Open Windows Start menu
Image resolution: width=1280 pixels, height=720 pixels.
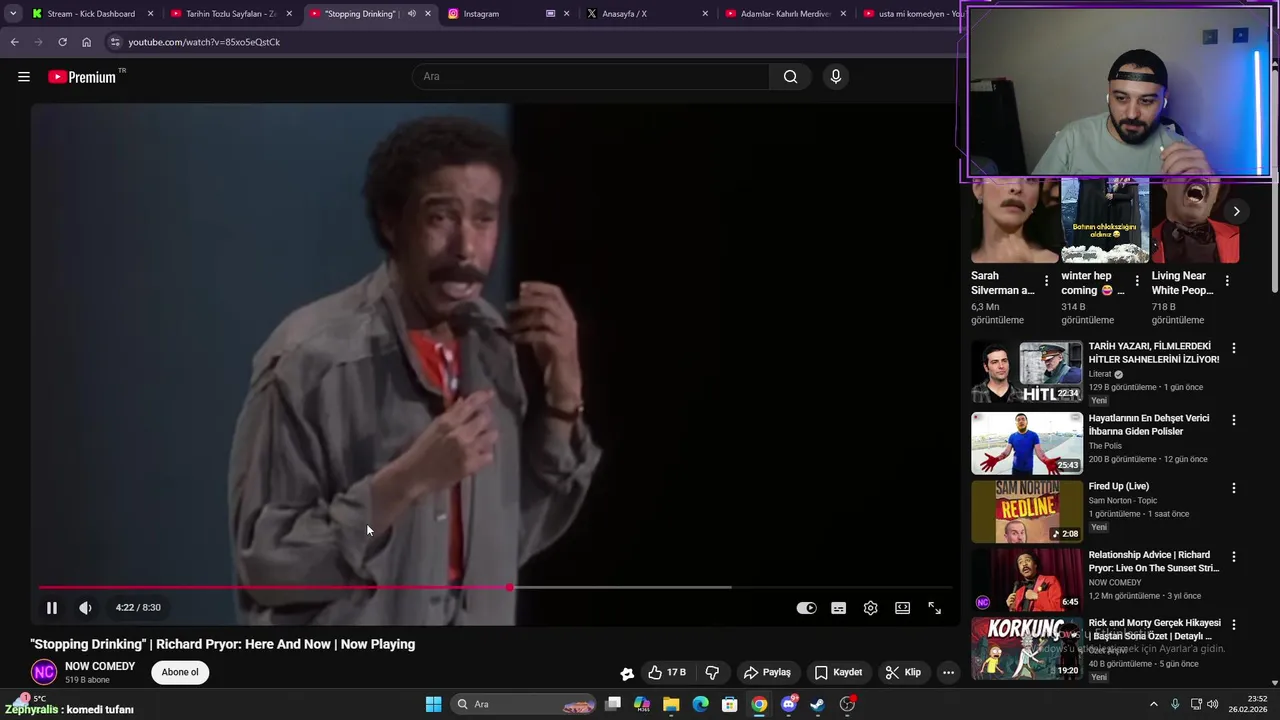tap(433, 704)
